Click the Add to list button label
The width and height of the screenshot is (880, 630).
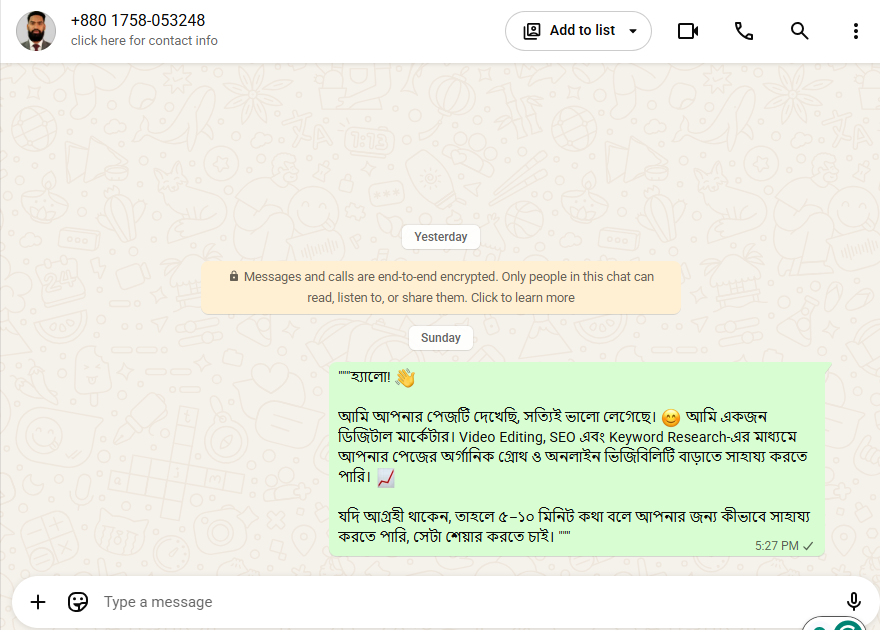pos(582,30)
